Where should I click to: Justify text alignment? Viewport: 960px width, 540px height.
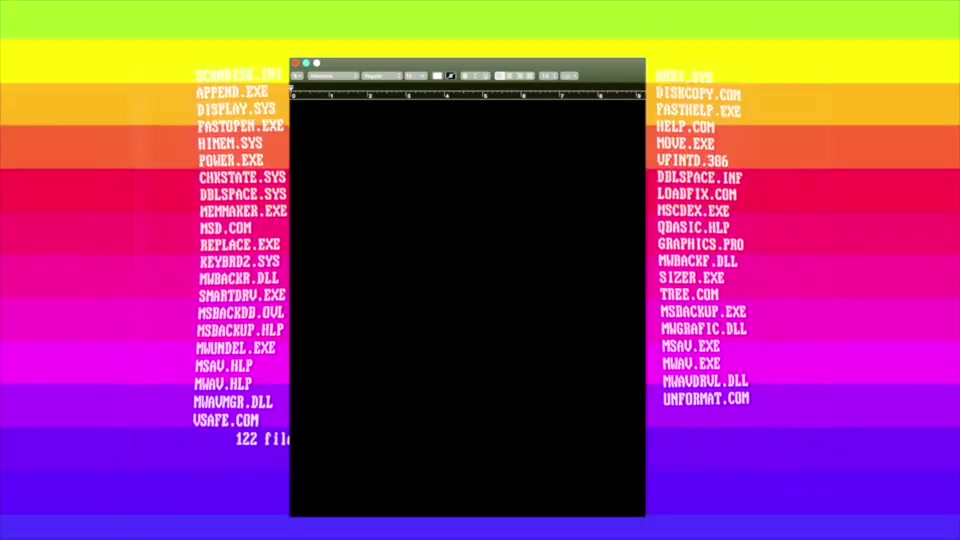530,76
